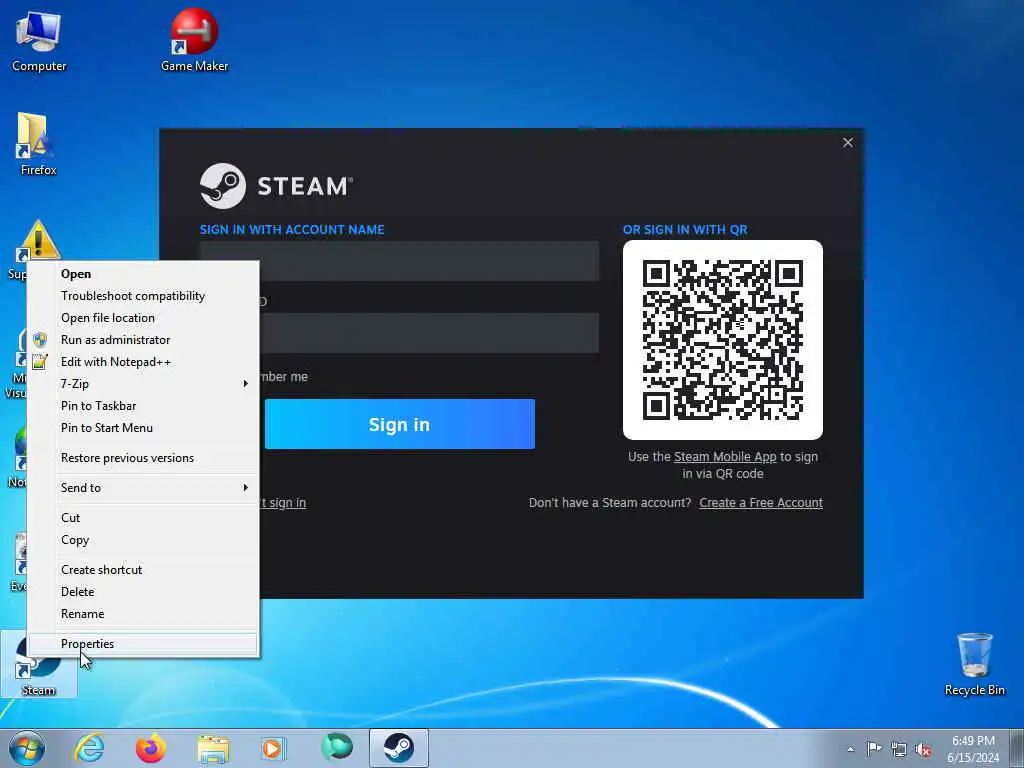Screen dimensions: 1024x768
Task: Click the green round taskbar app icon
Action: pos(336,747)
